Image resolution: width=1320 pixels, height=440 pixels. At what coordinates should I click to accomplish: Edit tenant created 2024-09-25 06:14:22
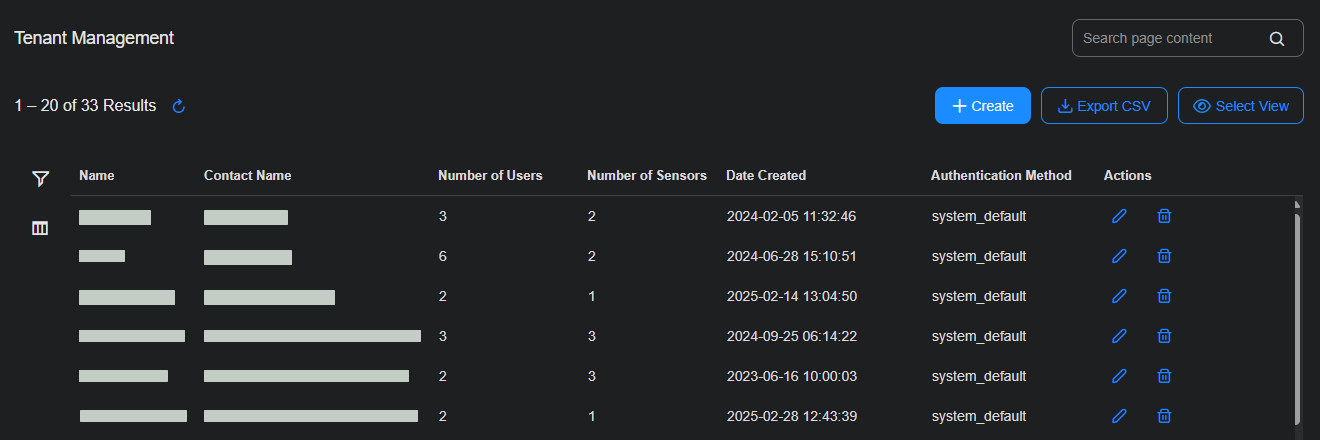[1119, 336]
